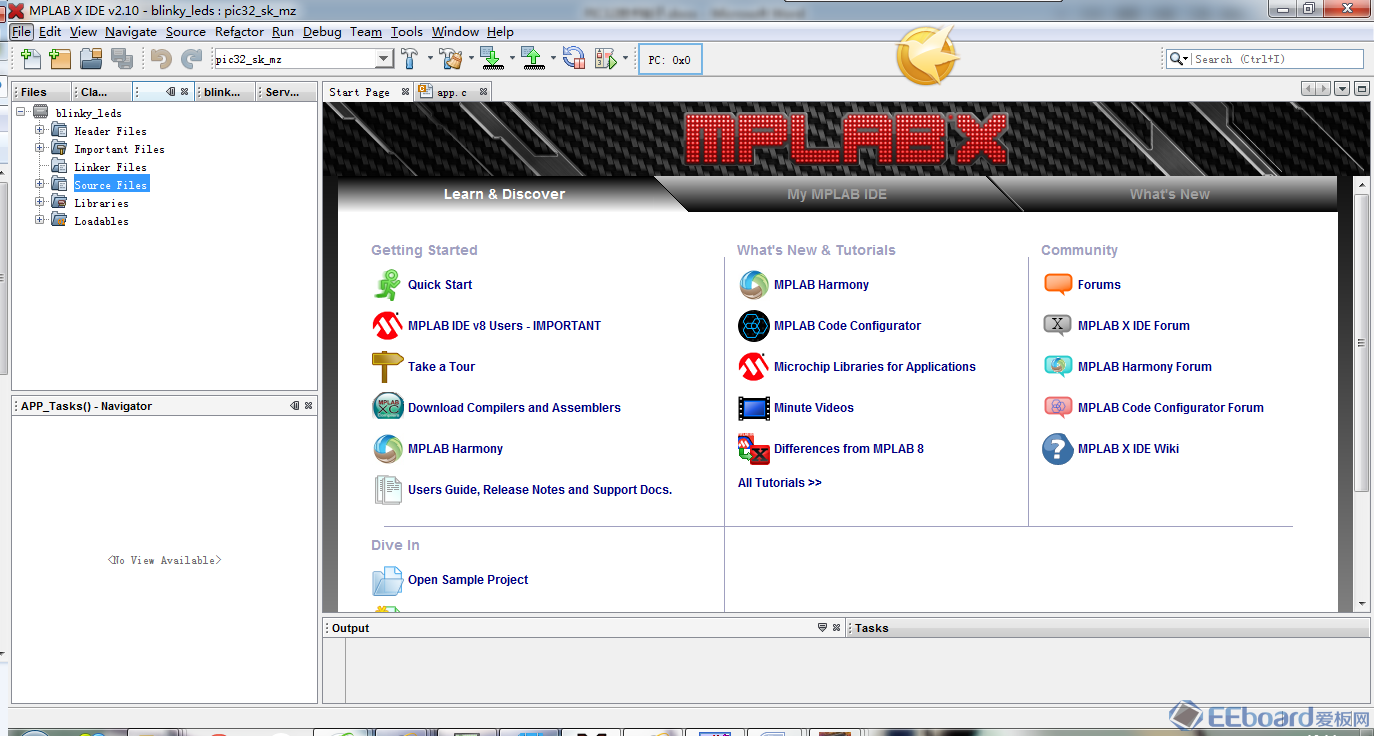
Task: Click the Microchip Libraries for Applications icon
Action: [754, 367]
